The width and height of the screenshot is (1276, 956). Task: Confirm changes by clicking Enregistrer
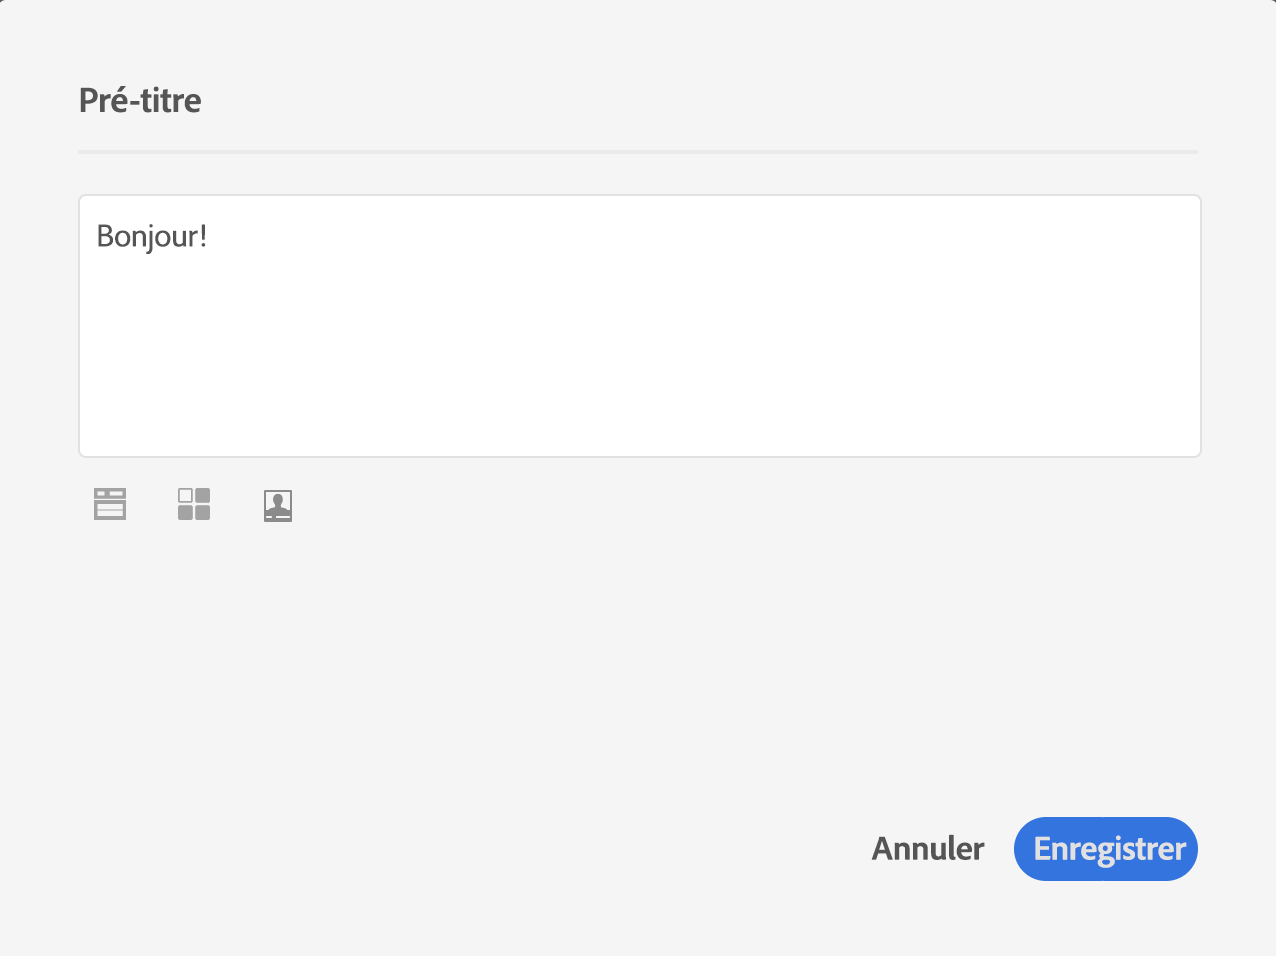pyautogui.click(x=1105, y=849)
